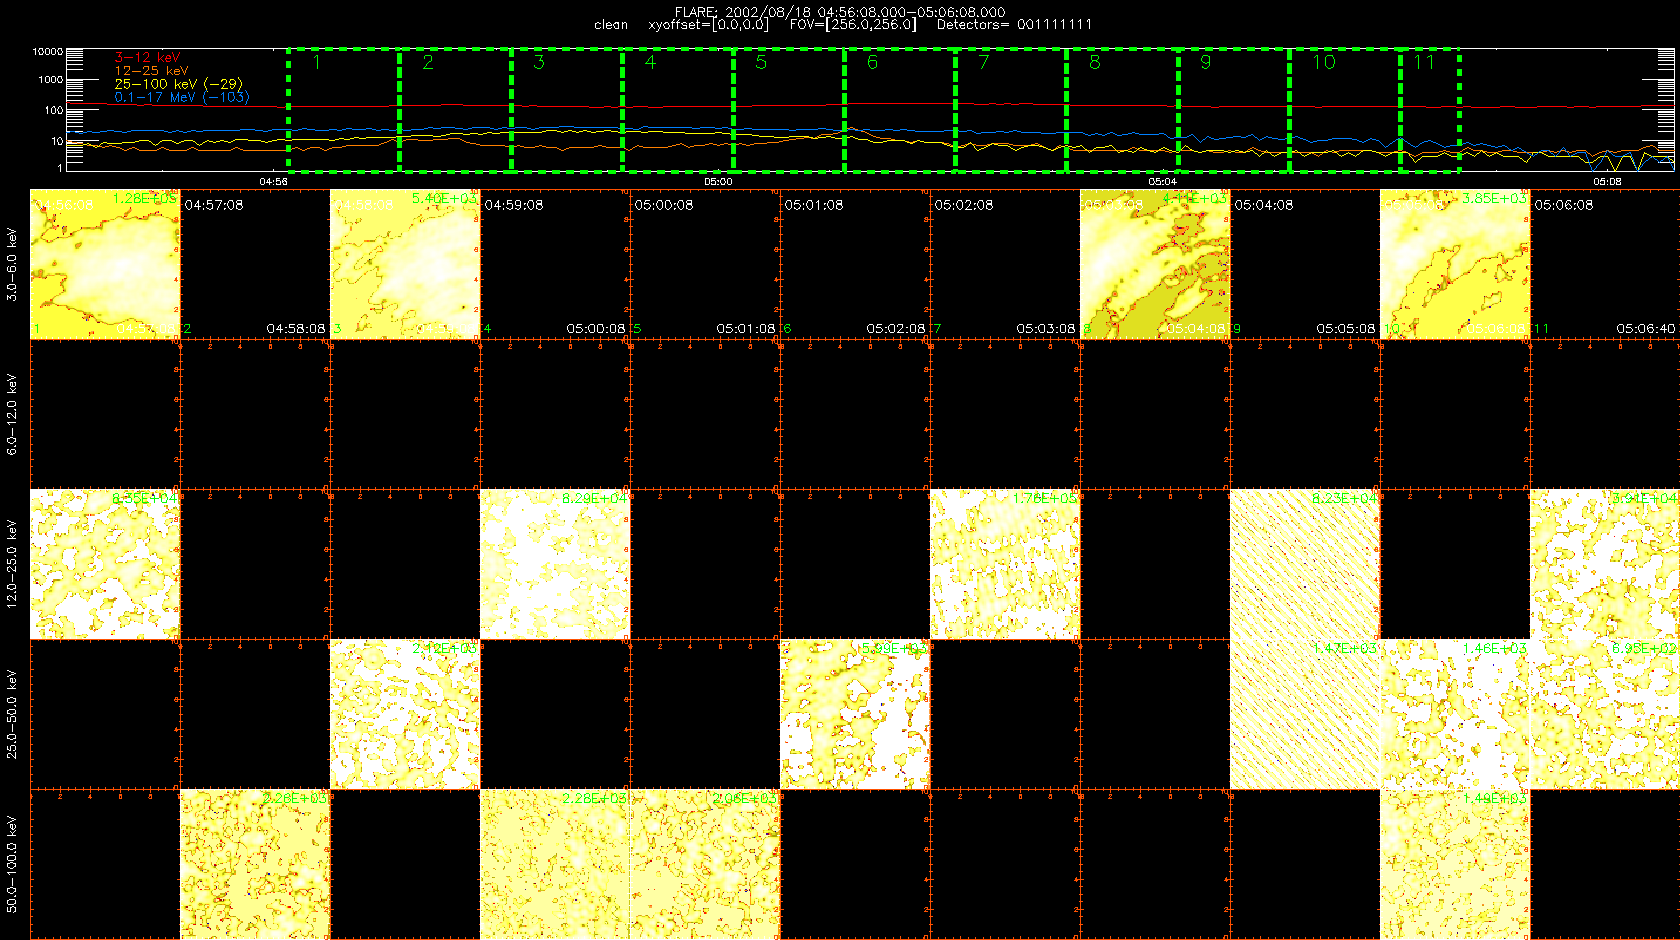Open the 50-100 keV image with peak 1.49E+03
This screenshot has width=1680, height=940.
(x=1455, y=864)
